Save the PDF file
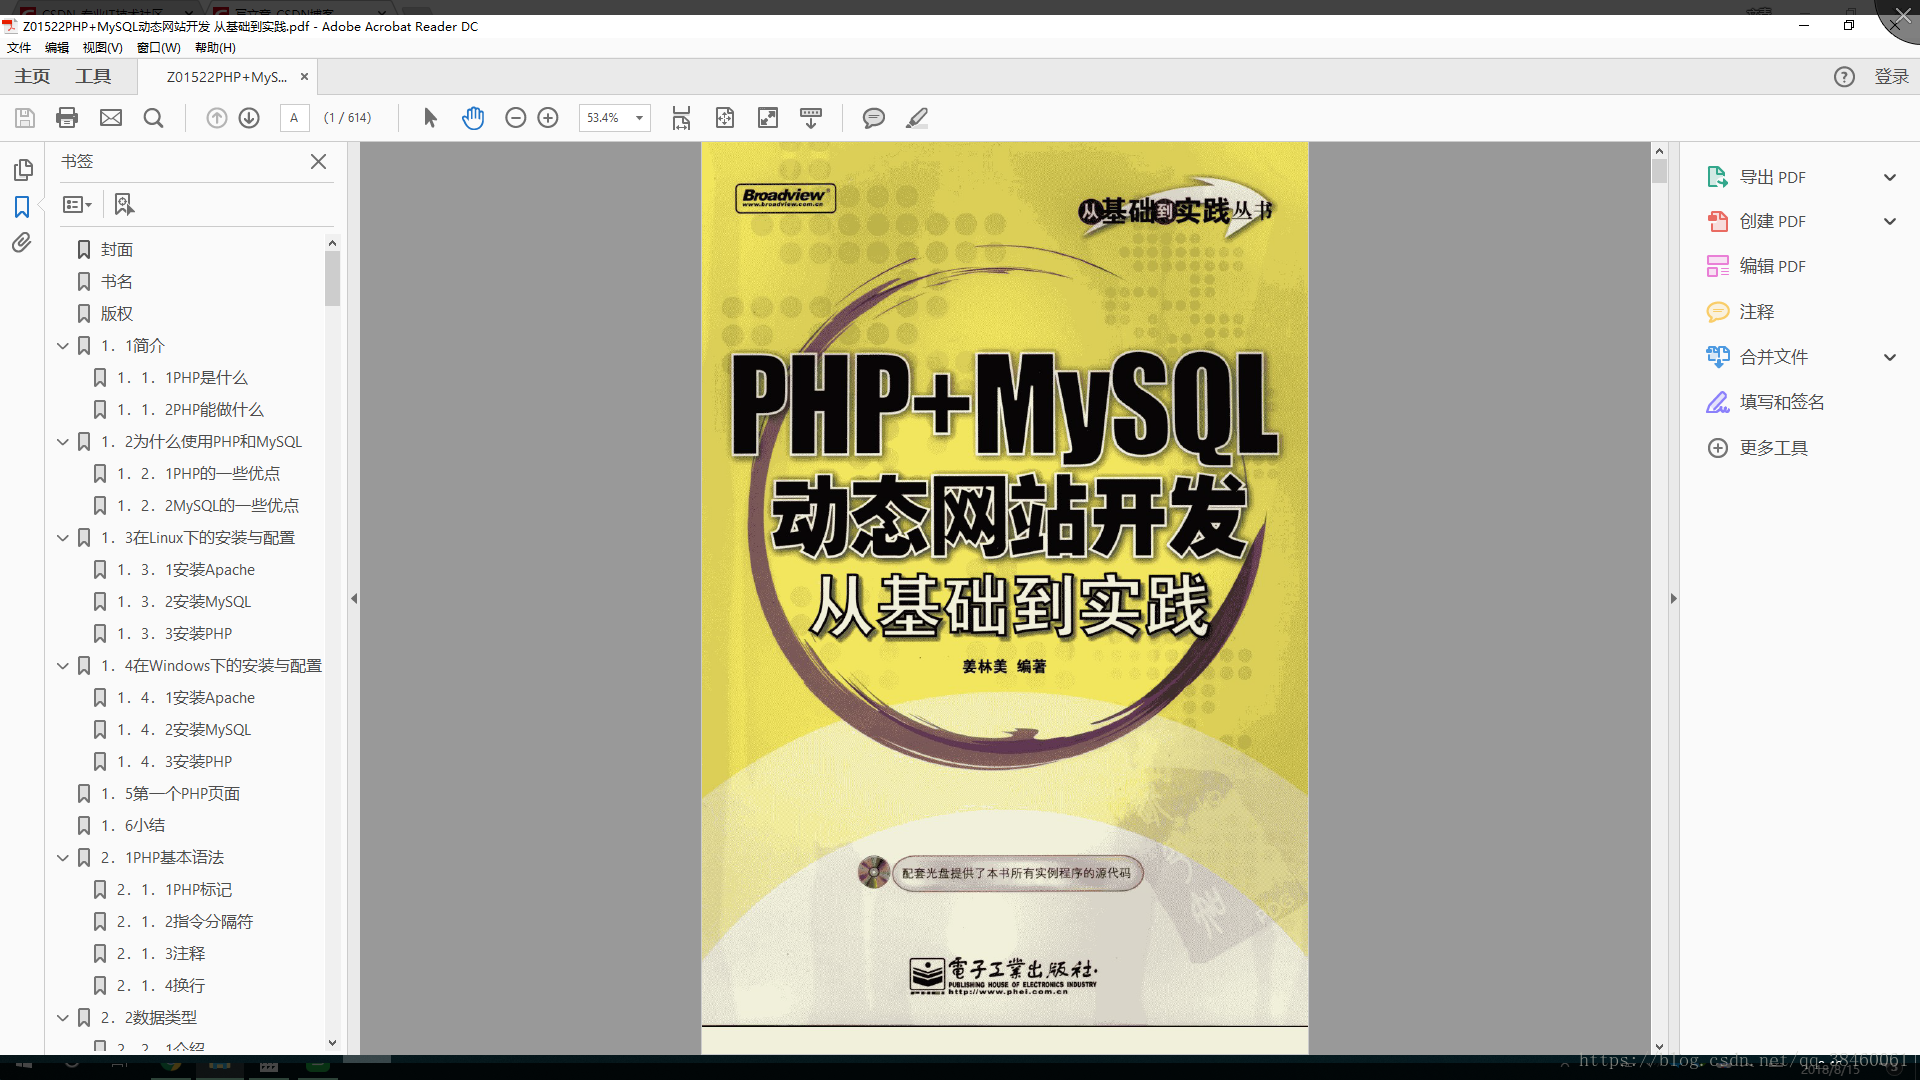The height and width of the screenshot is (1080, 1920). click(24, 117)
